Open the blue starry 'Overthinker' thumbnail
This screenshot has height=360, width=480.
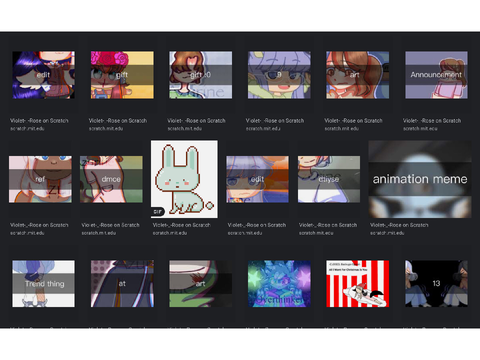point(279,284)
